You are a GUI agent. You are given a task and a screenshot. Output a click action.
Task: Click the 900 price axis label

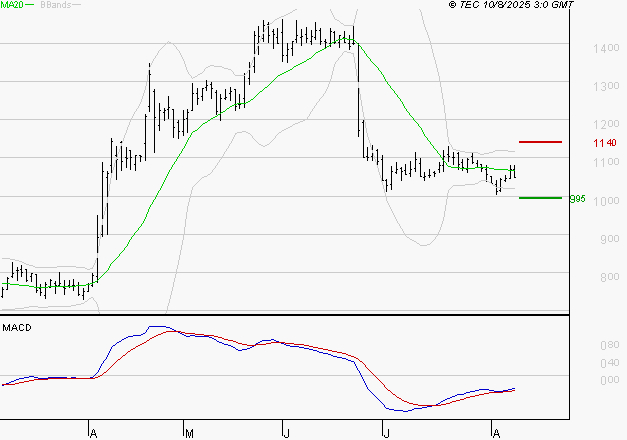[610, 239]
